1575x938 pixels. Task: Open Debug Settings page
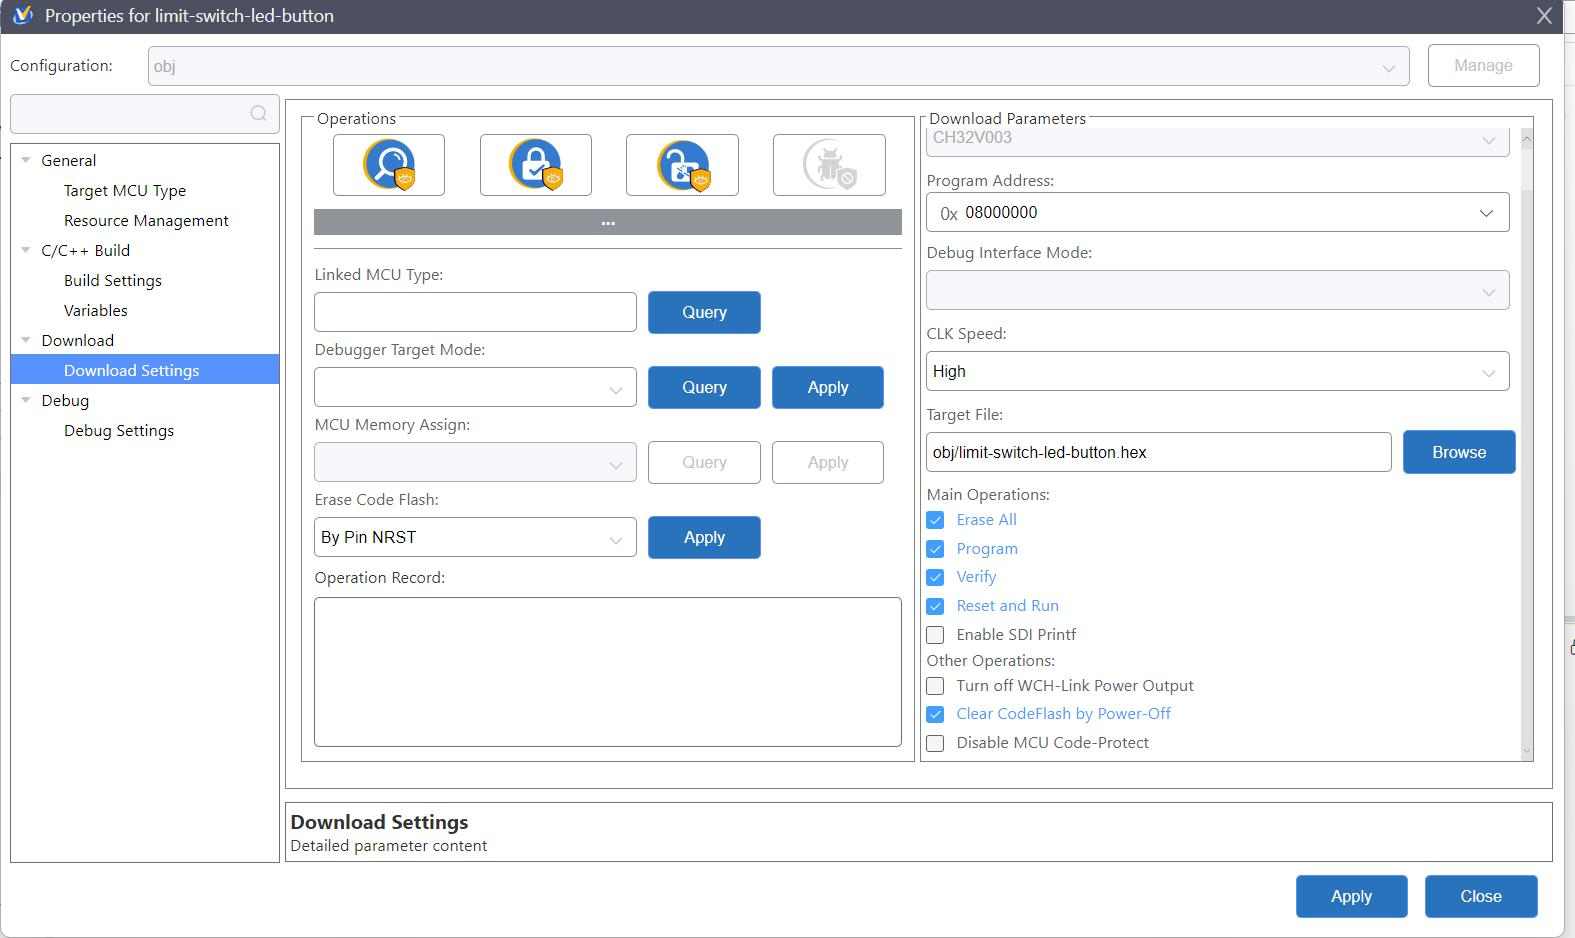(119, 430)
